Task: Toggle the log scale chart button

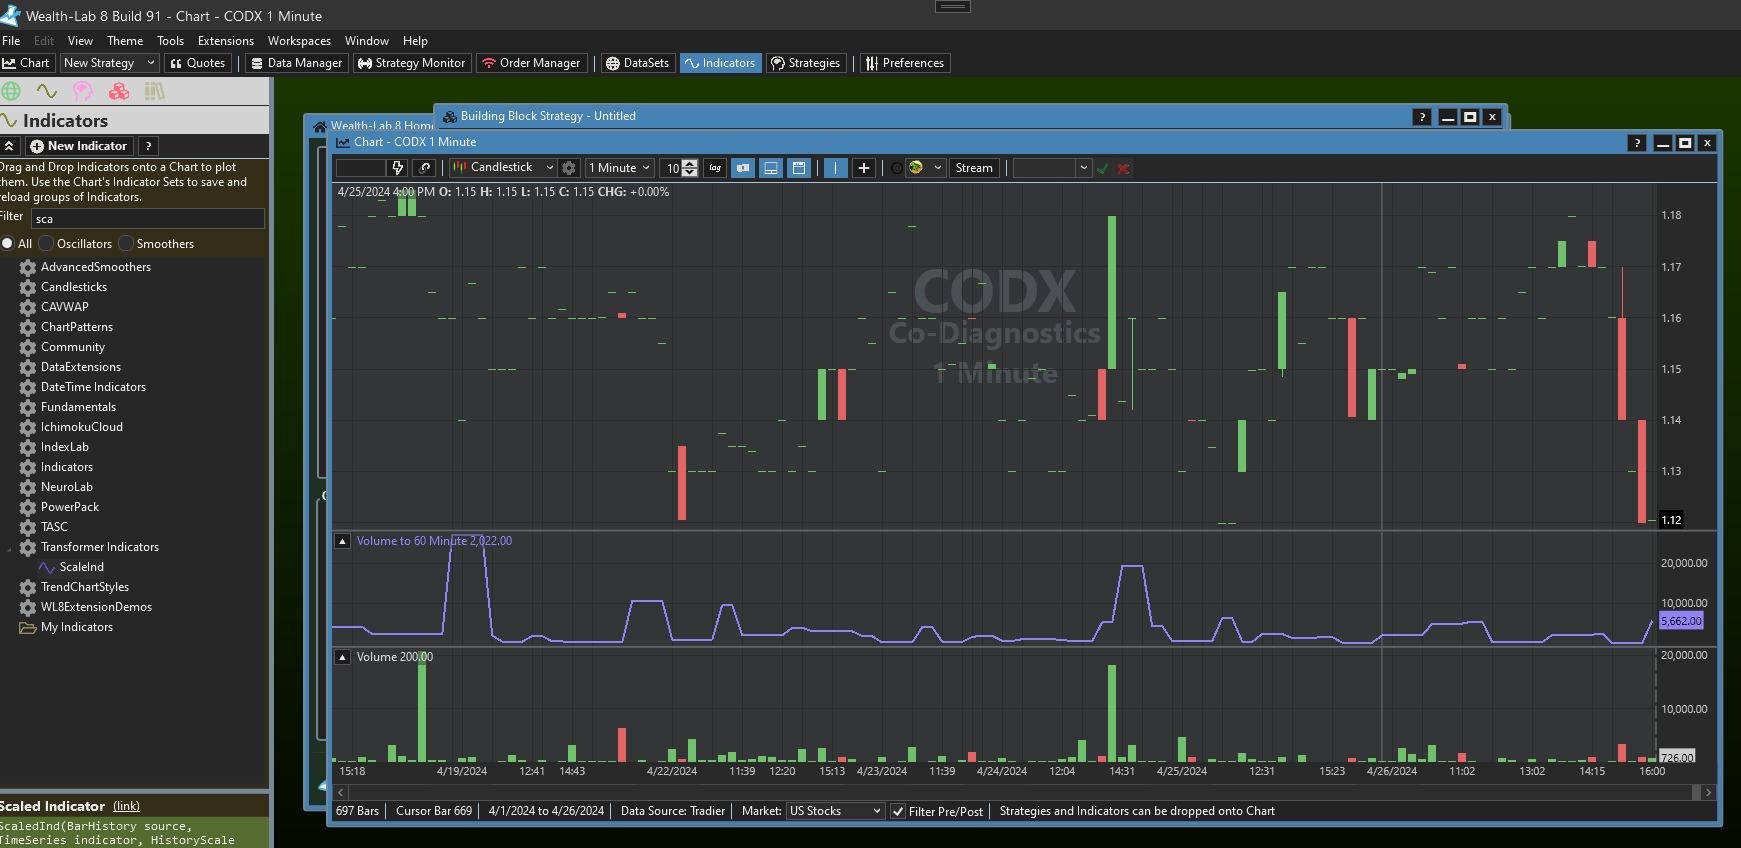Action: 715,168
